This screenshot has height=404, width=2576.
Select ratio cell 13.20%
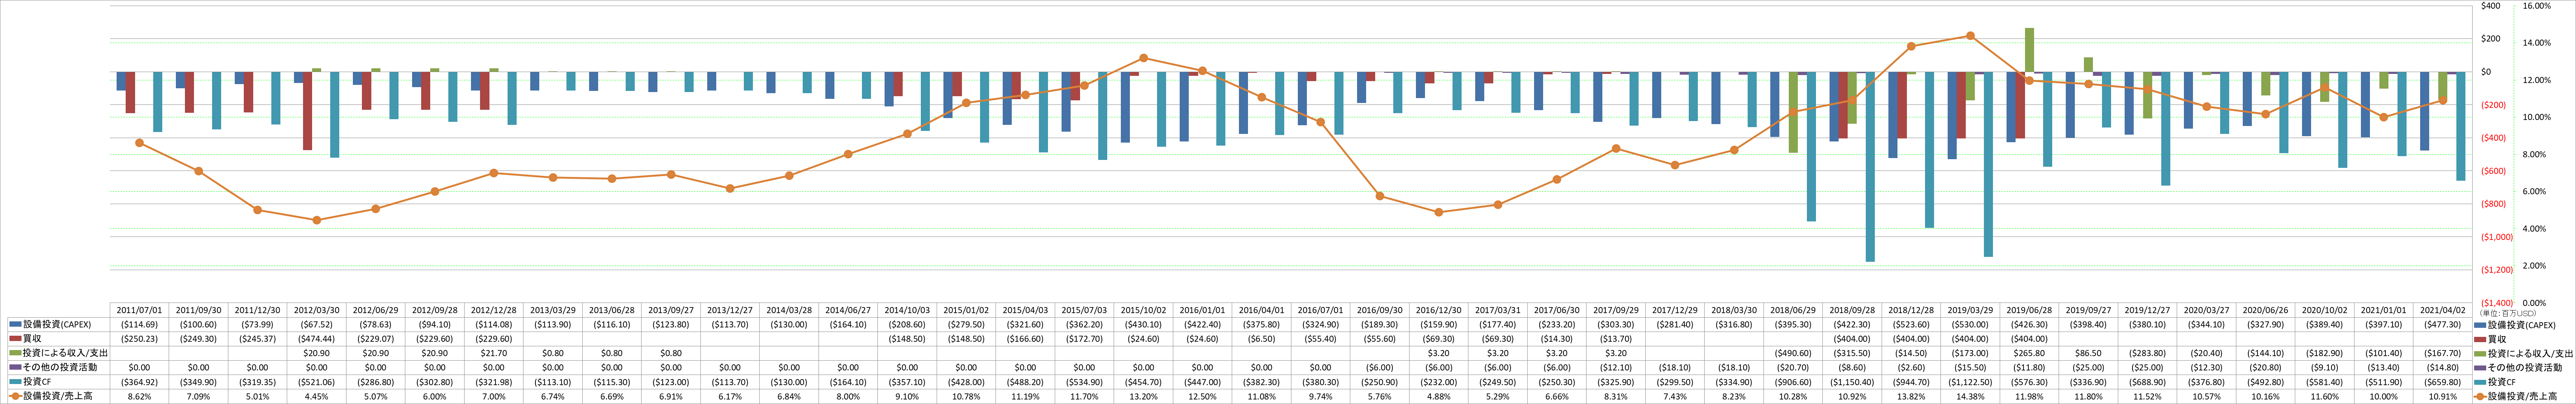[1144, 397]
